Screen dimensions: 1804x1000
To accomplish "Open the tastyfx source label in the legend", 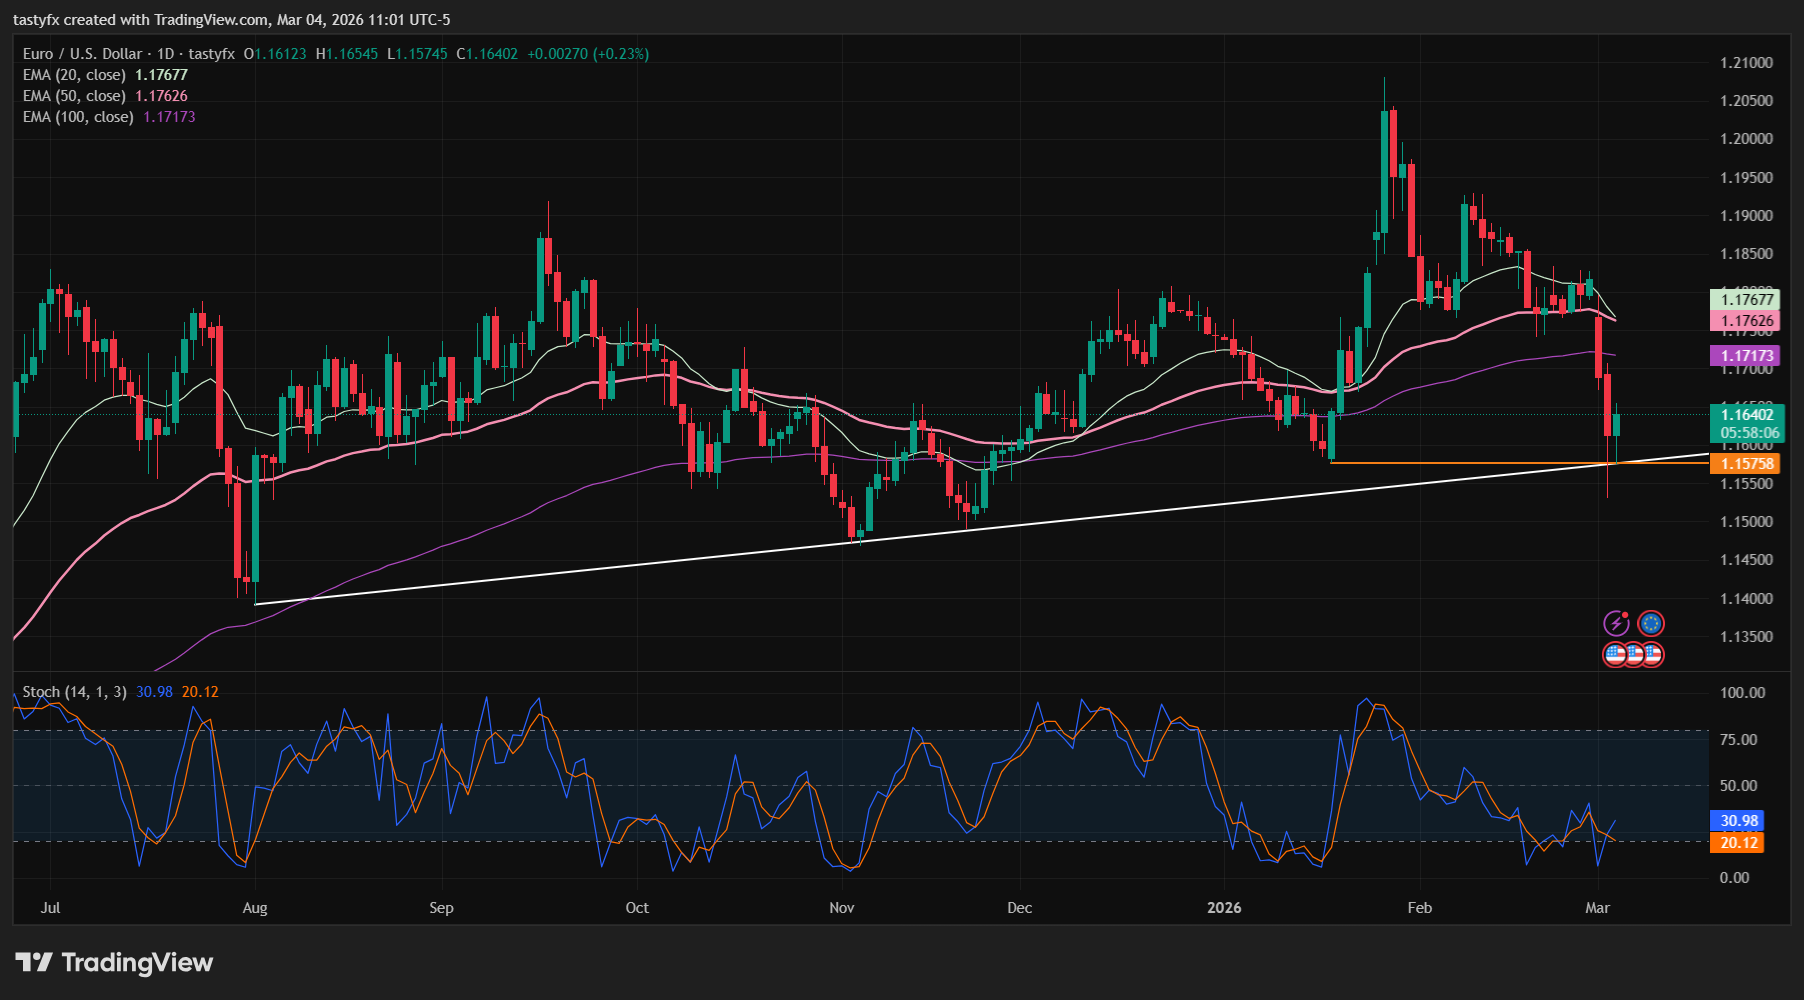I will [x=210, y=54].
